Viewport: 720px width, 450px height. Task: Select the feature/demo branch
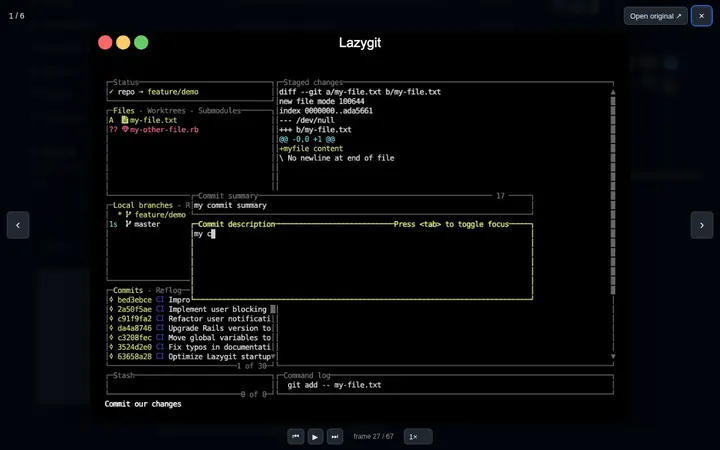click(x=160, y=215)
